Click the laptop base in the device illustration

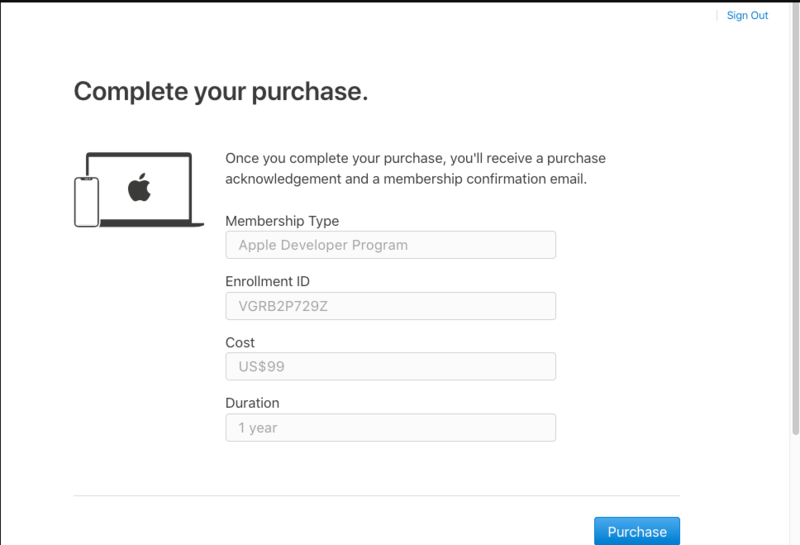(x=152, y=223)
